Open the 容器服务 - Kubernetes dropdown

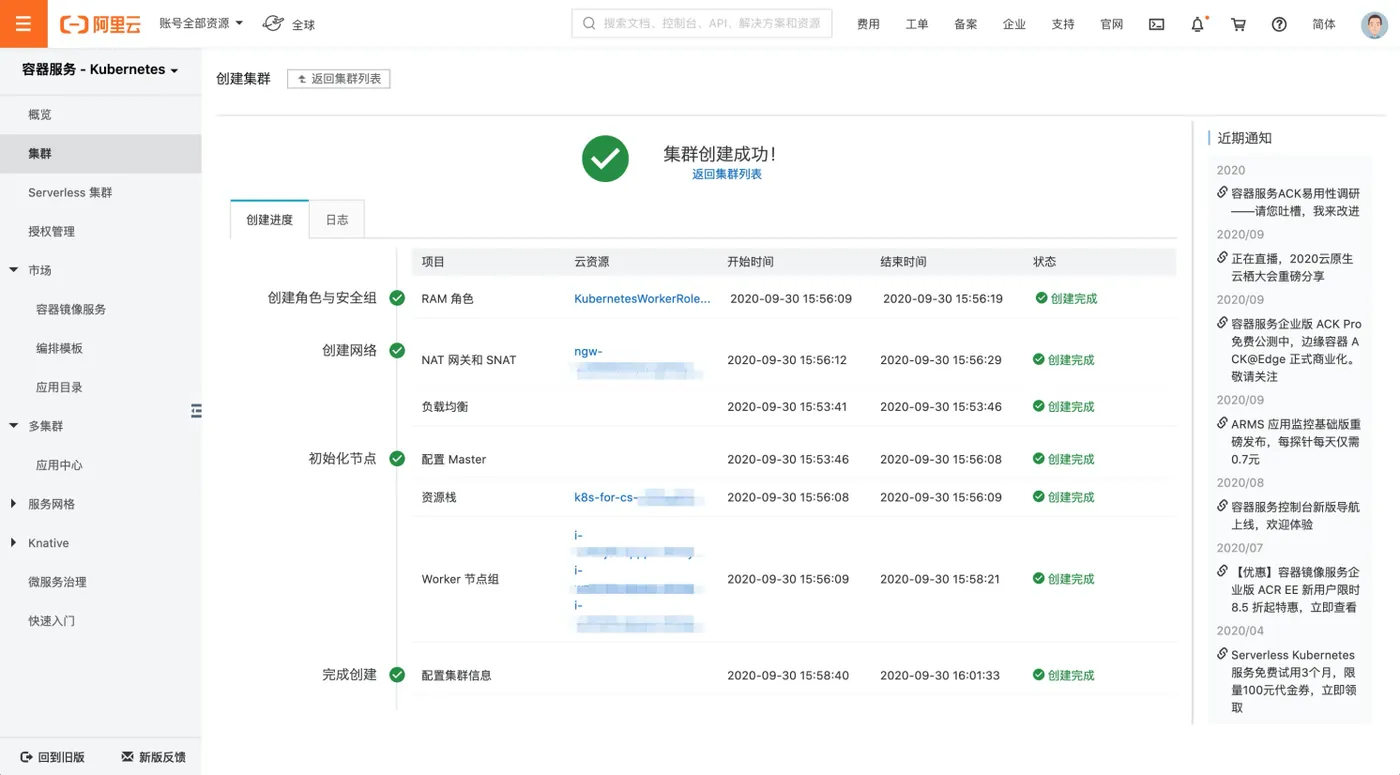tap(100, 70)
